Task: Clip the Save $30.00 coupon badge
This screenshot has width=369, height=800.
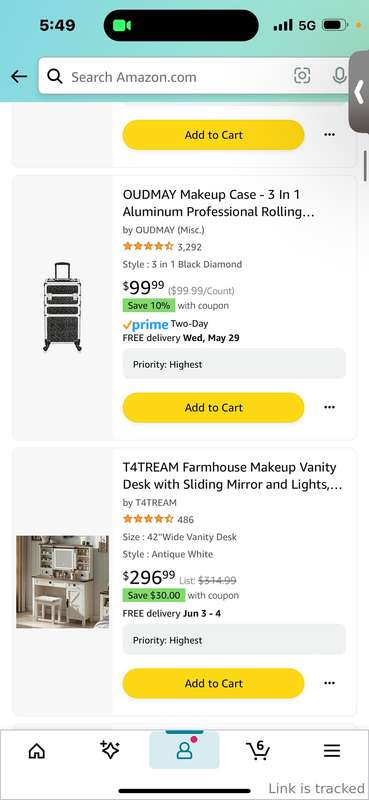Action: 154,595
